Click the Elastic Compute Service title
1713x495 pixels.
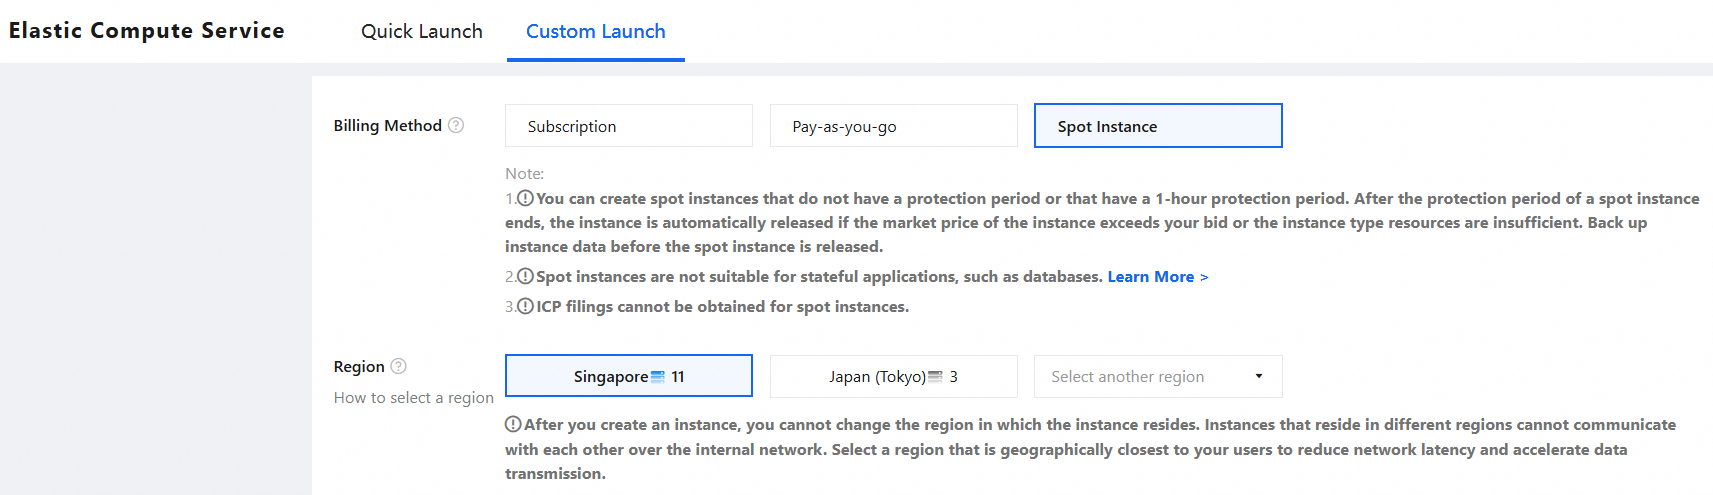coord(147,31)
